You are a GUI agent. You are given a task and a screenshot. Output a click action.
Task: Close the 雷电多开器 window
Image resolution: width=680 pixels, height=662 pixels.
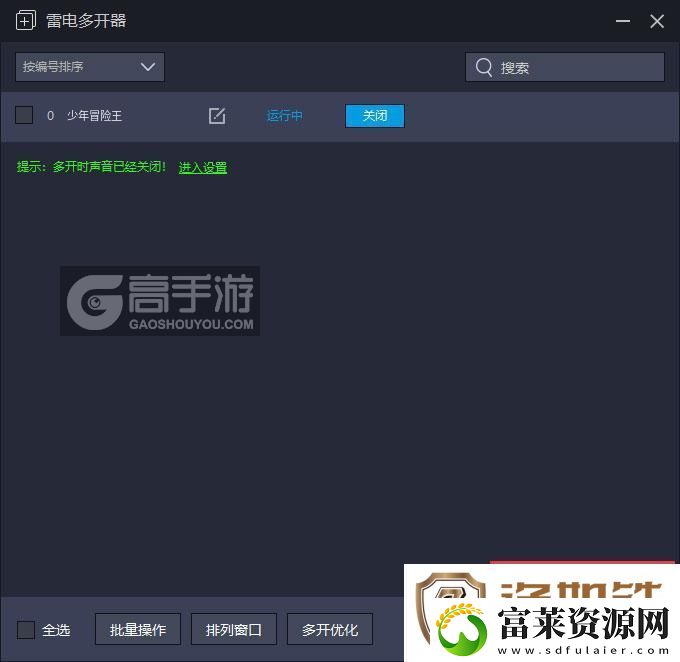point(657,21)
